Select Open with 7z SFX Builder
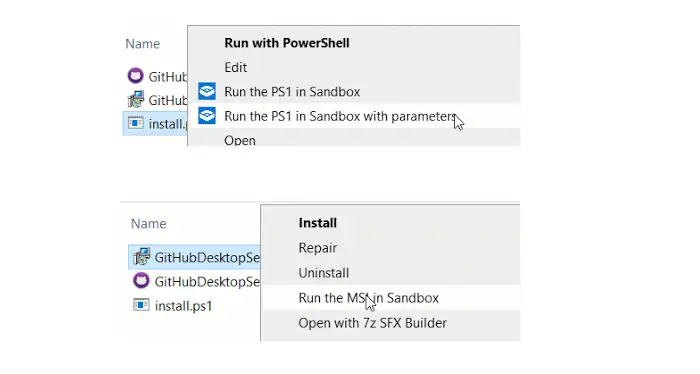 372,323
